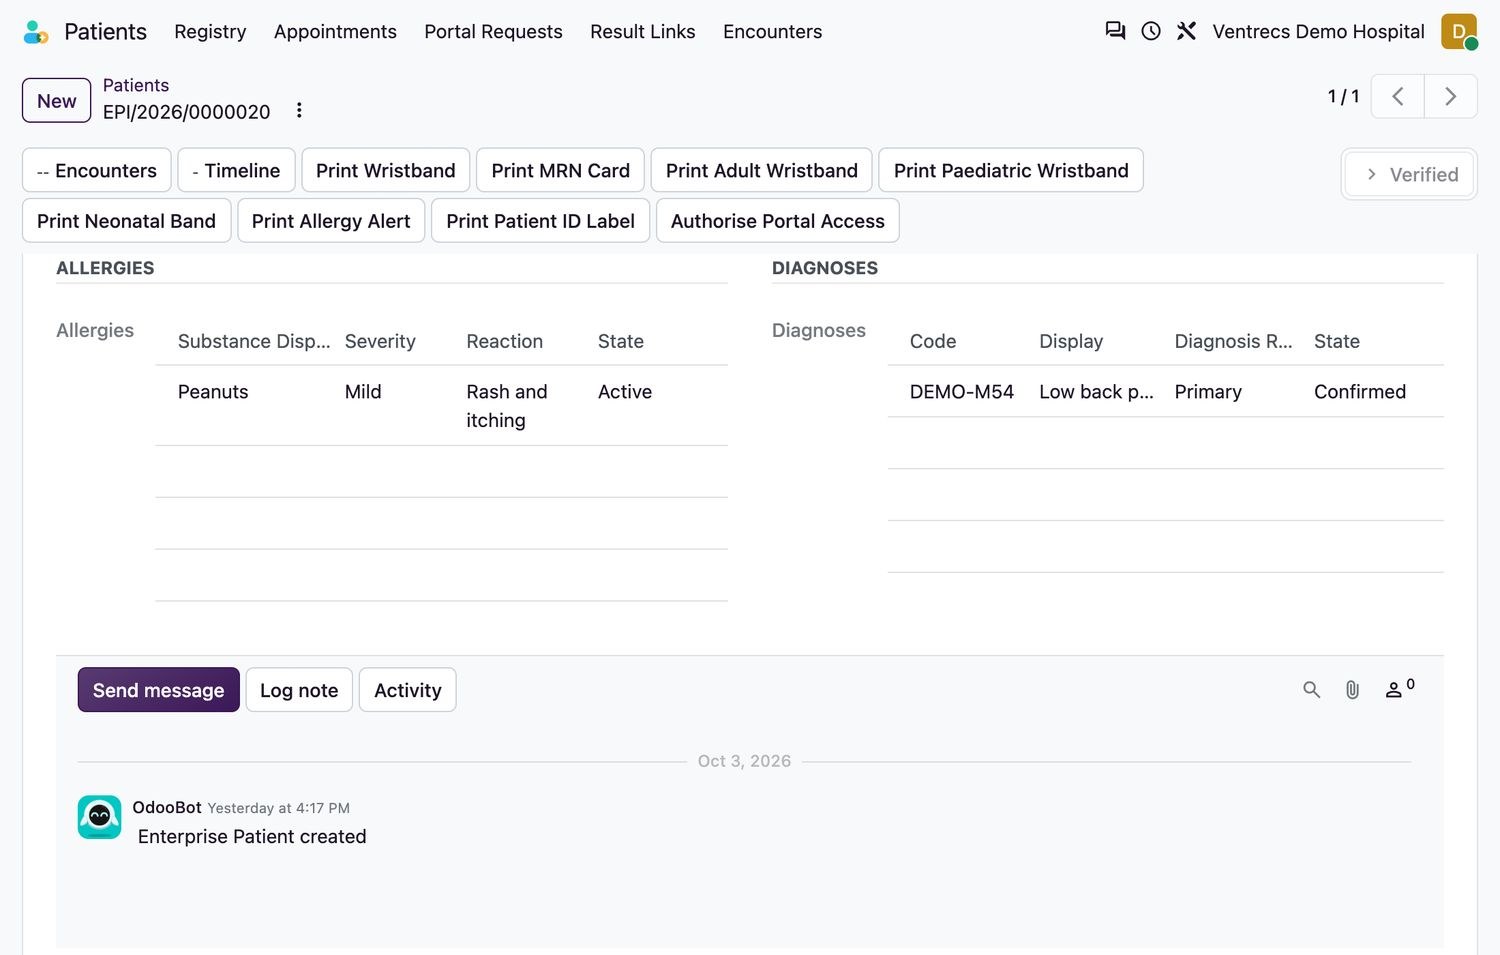Open the Encounters top menu

click(x=772, y=32)
